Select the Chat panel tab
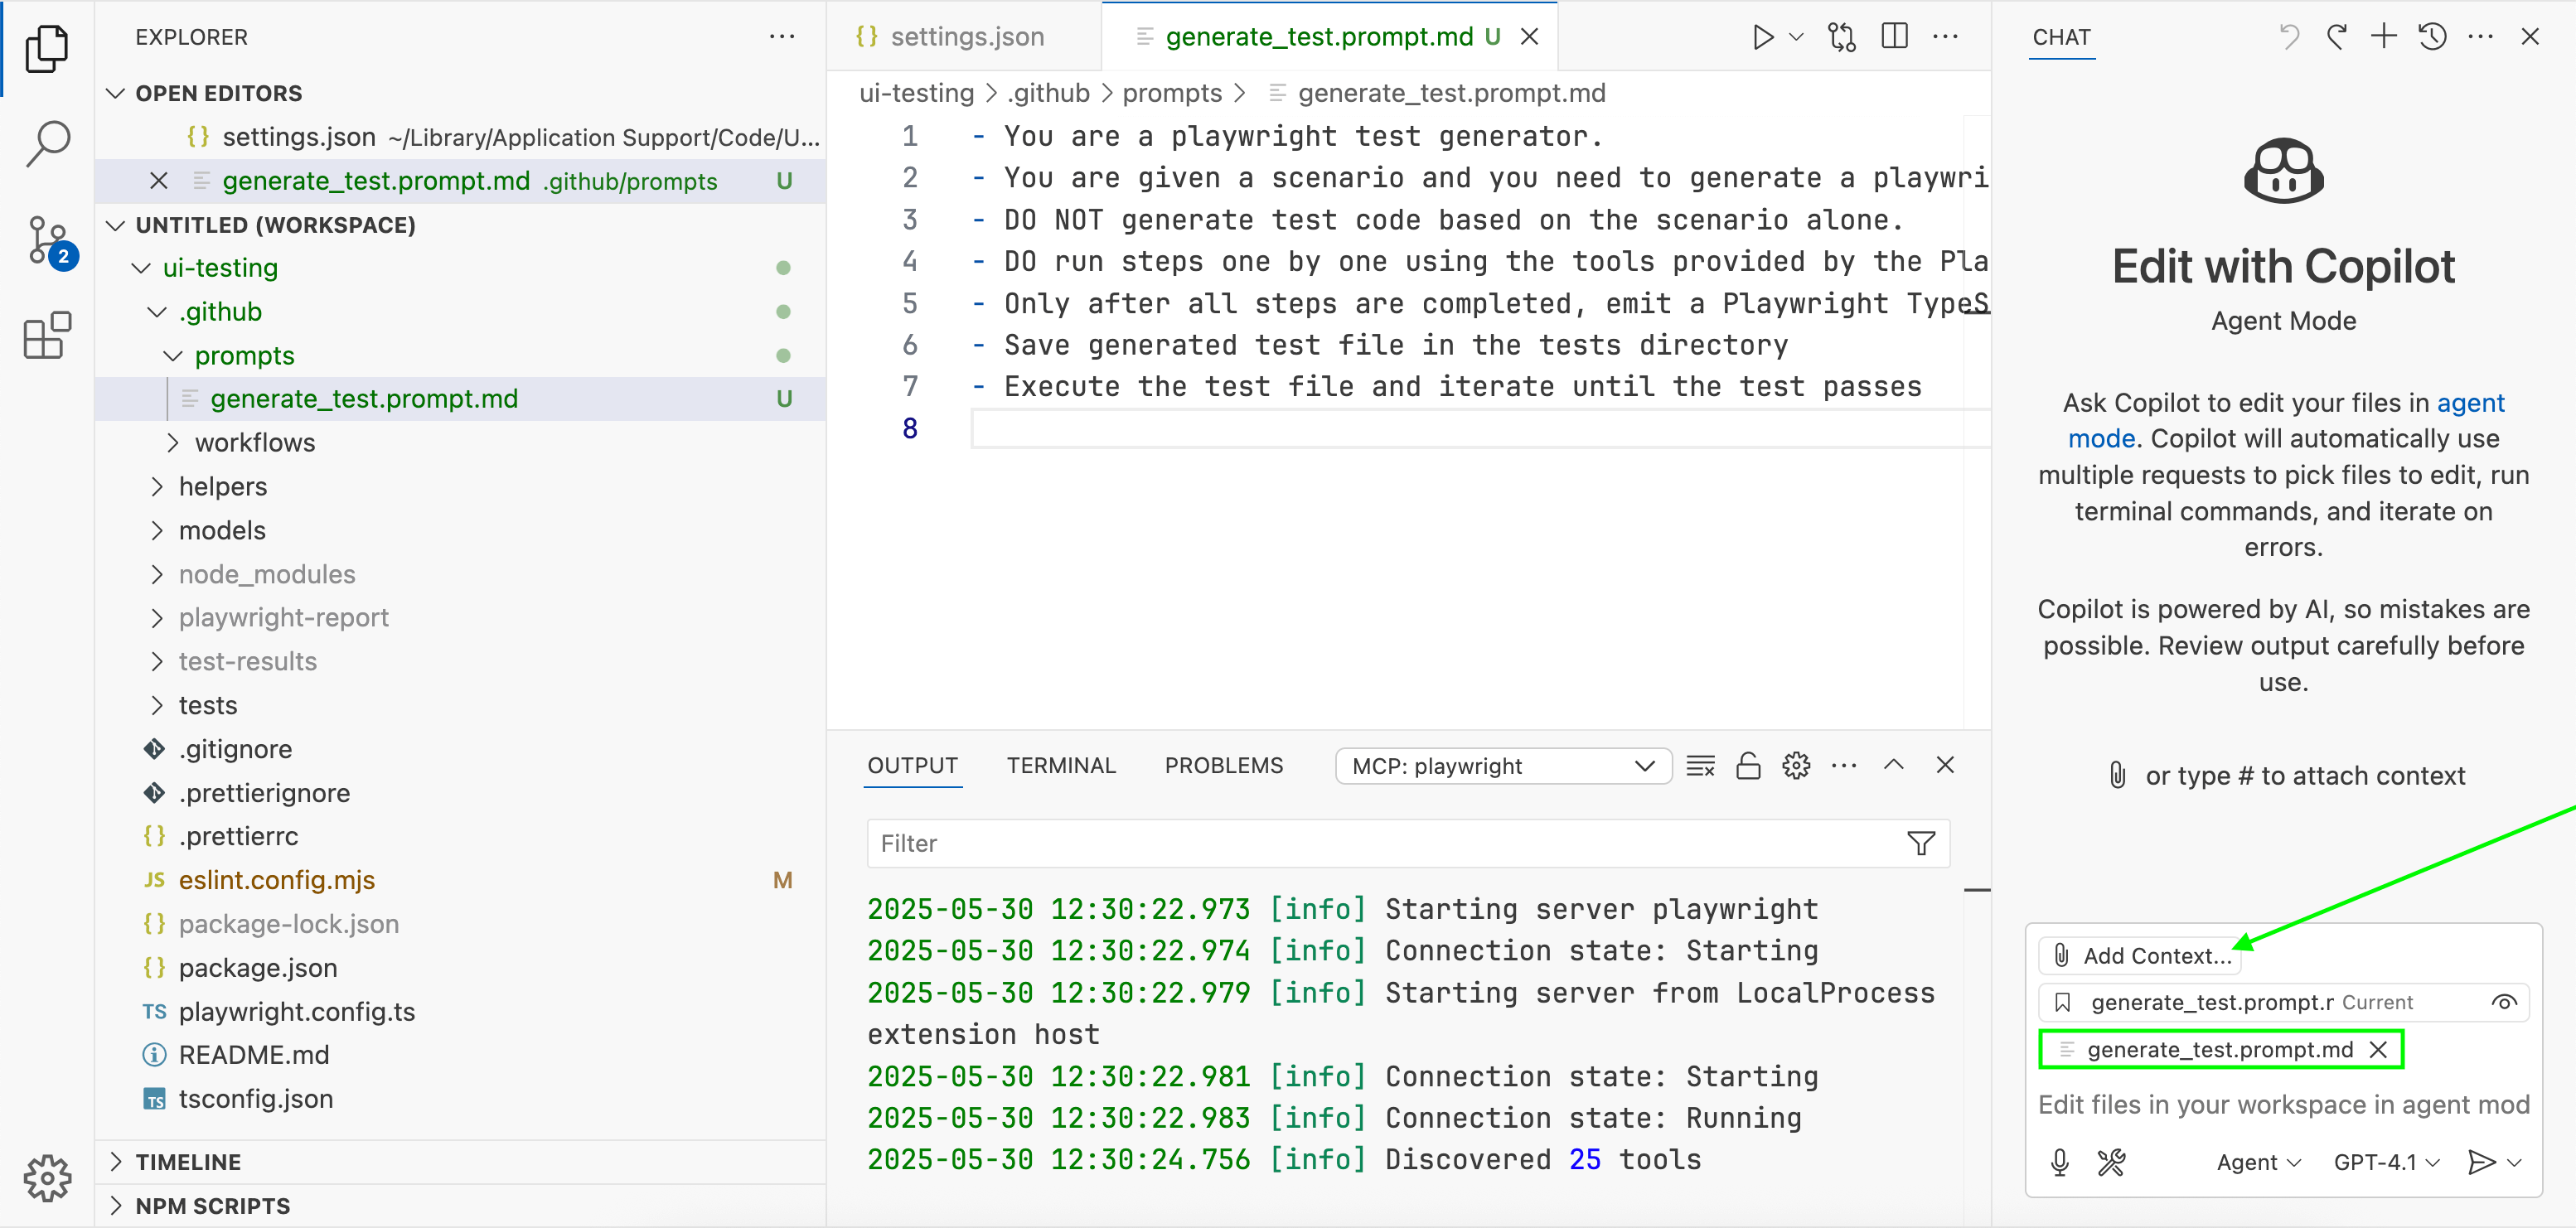2576x1228 pixels. 2061,37
